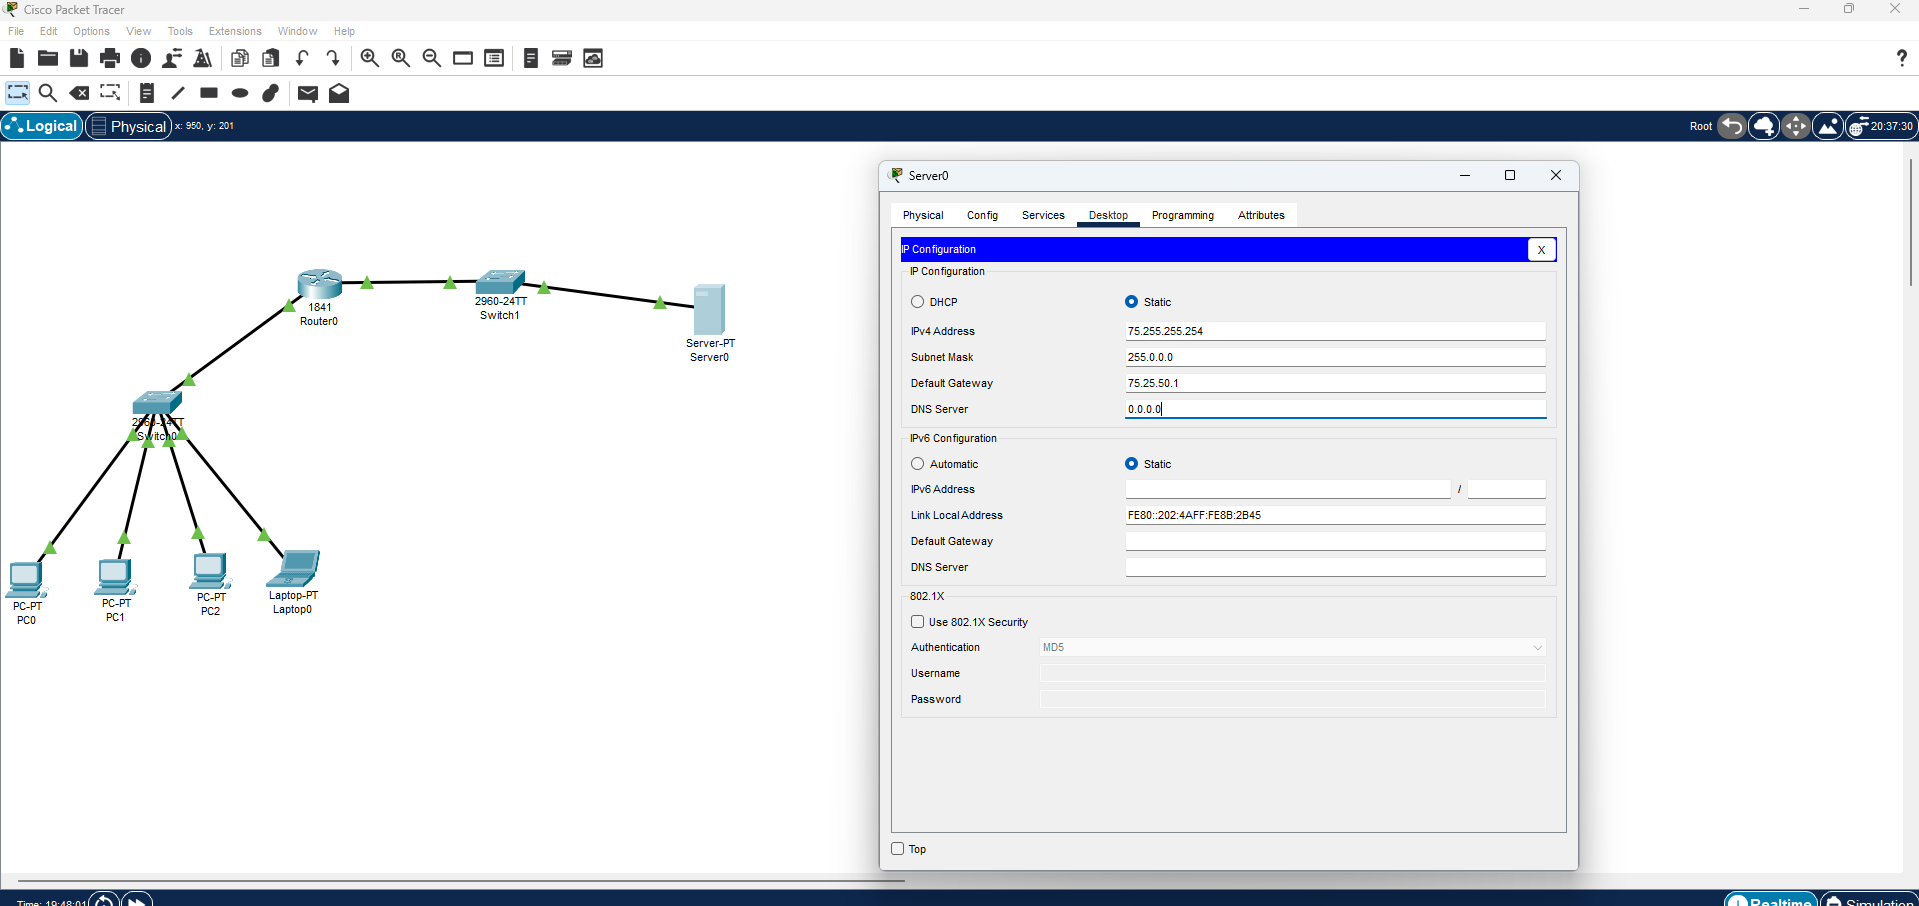Viewport: 1919px width, 906px height.
Task: Switch to Realtime mode
Action: (x=1771, y=900)
